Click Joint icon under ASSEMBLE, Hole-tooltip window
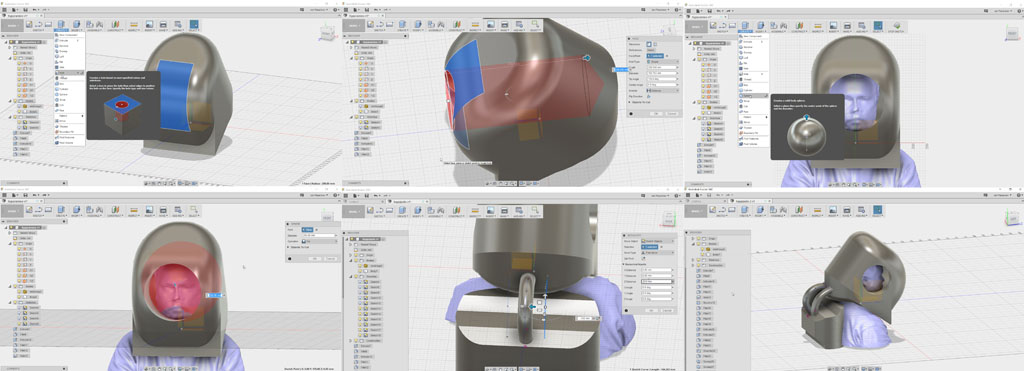Image resolution: width=1024 pixels, height=371 pixels. point(99,24)
